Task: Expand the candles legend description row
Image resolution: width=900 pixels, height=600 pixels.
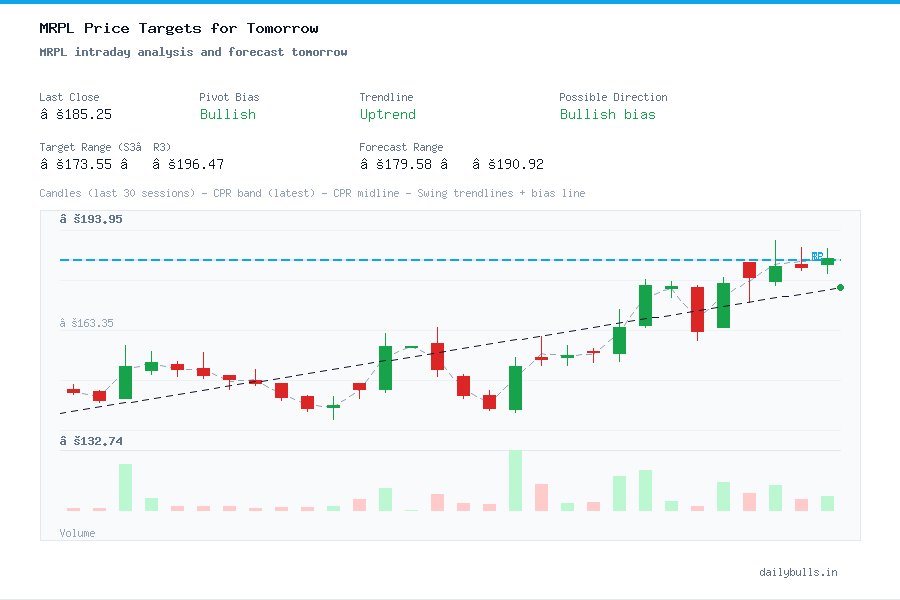Action: pos(310,193)
